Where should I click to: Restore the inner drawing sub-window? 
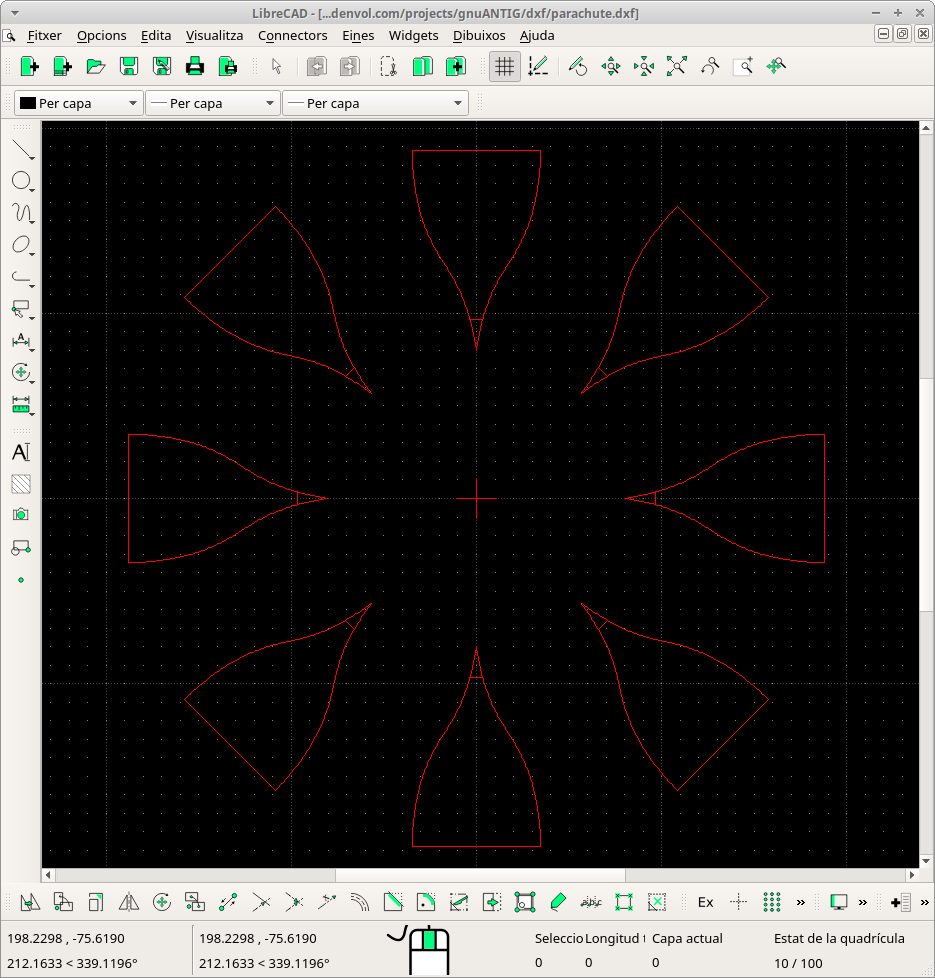(903, 34)
